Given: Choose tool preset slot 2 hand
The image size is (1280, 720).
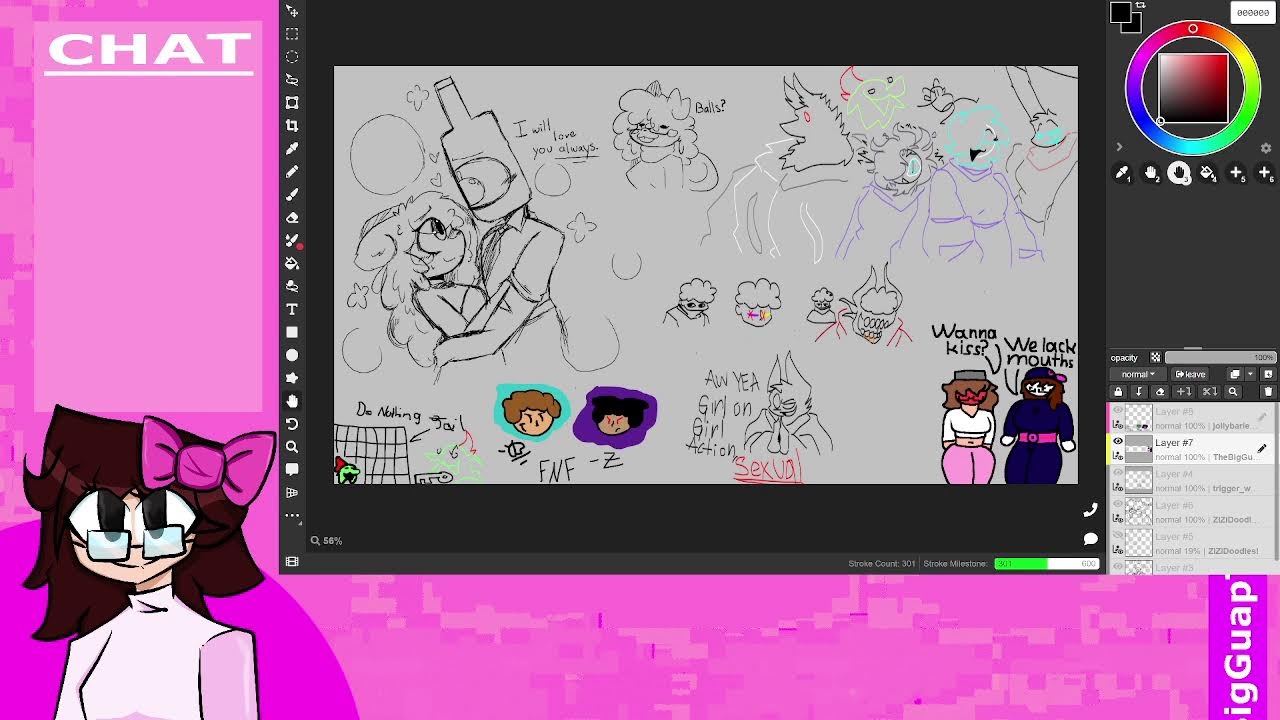Looking at the screenshot, I should (x=1151, y=173).
